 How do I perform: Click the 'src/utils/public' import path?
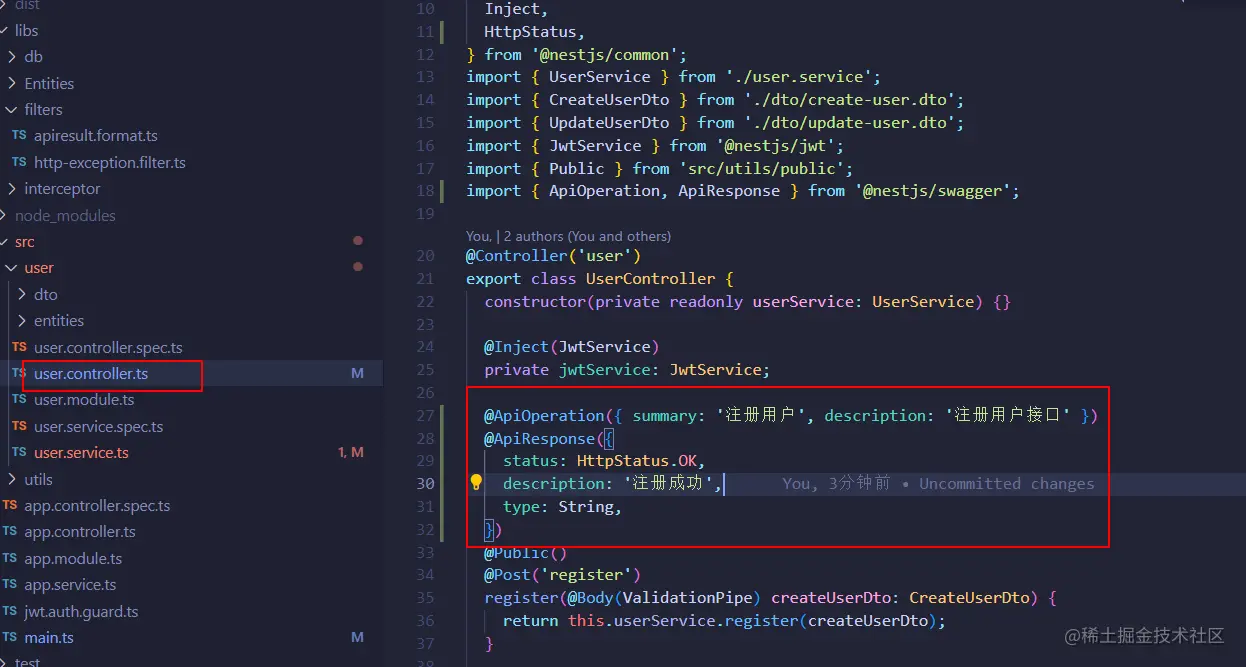pos(765,169)
